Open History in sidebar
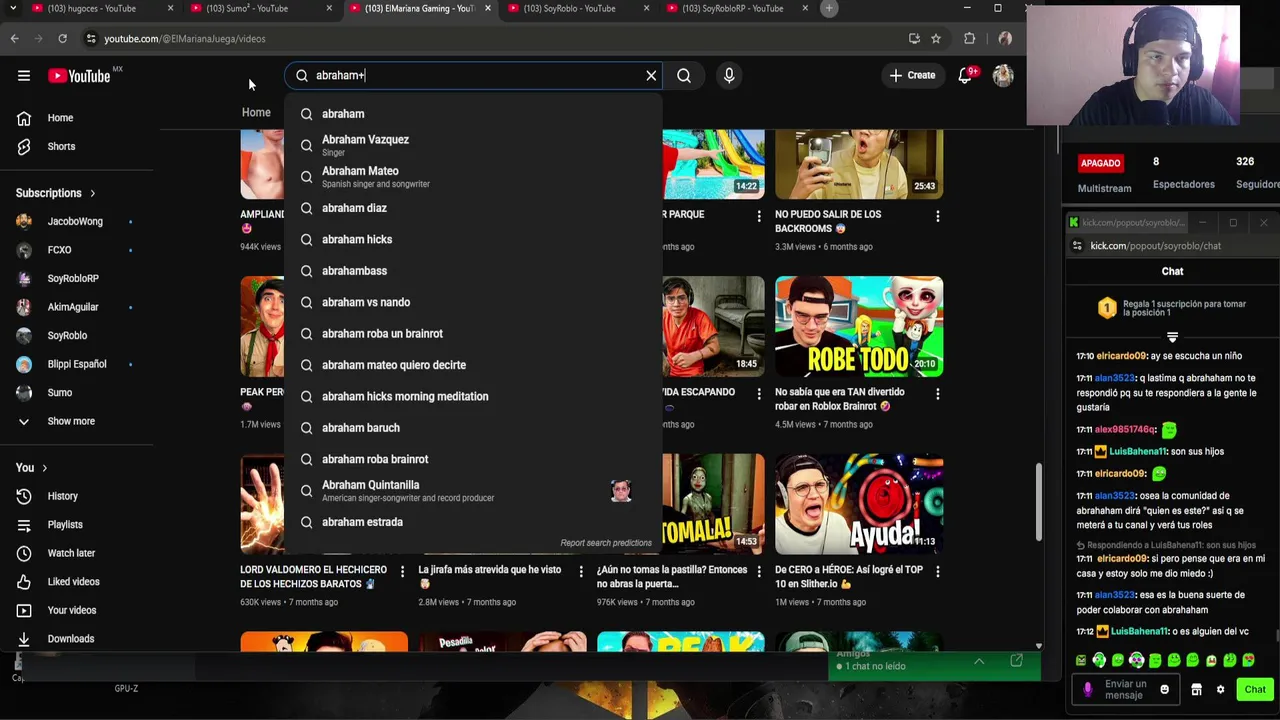1280x720 pixels. [x=62, y=496]
